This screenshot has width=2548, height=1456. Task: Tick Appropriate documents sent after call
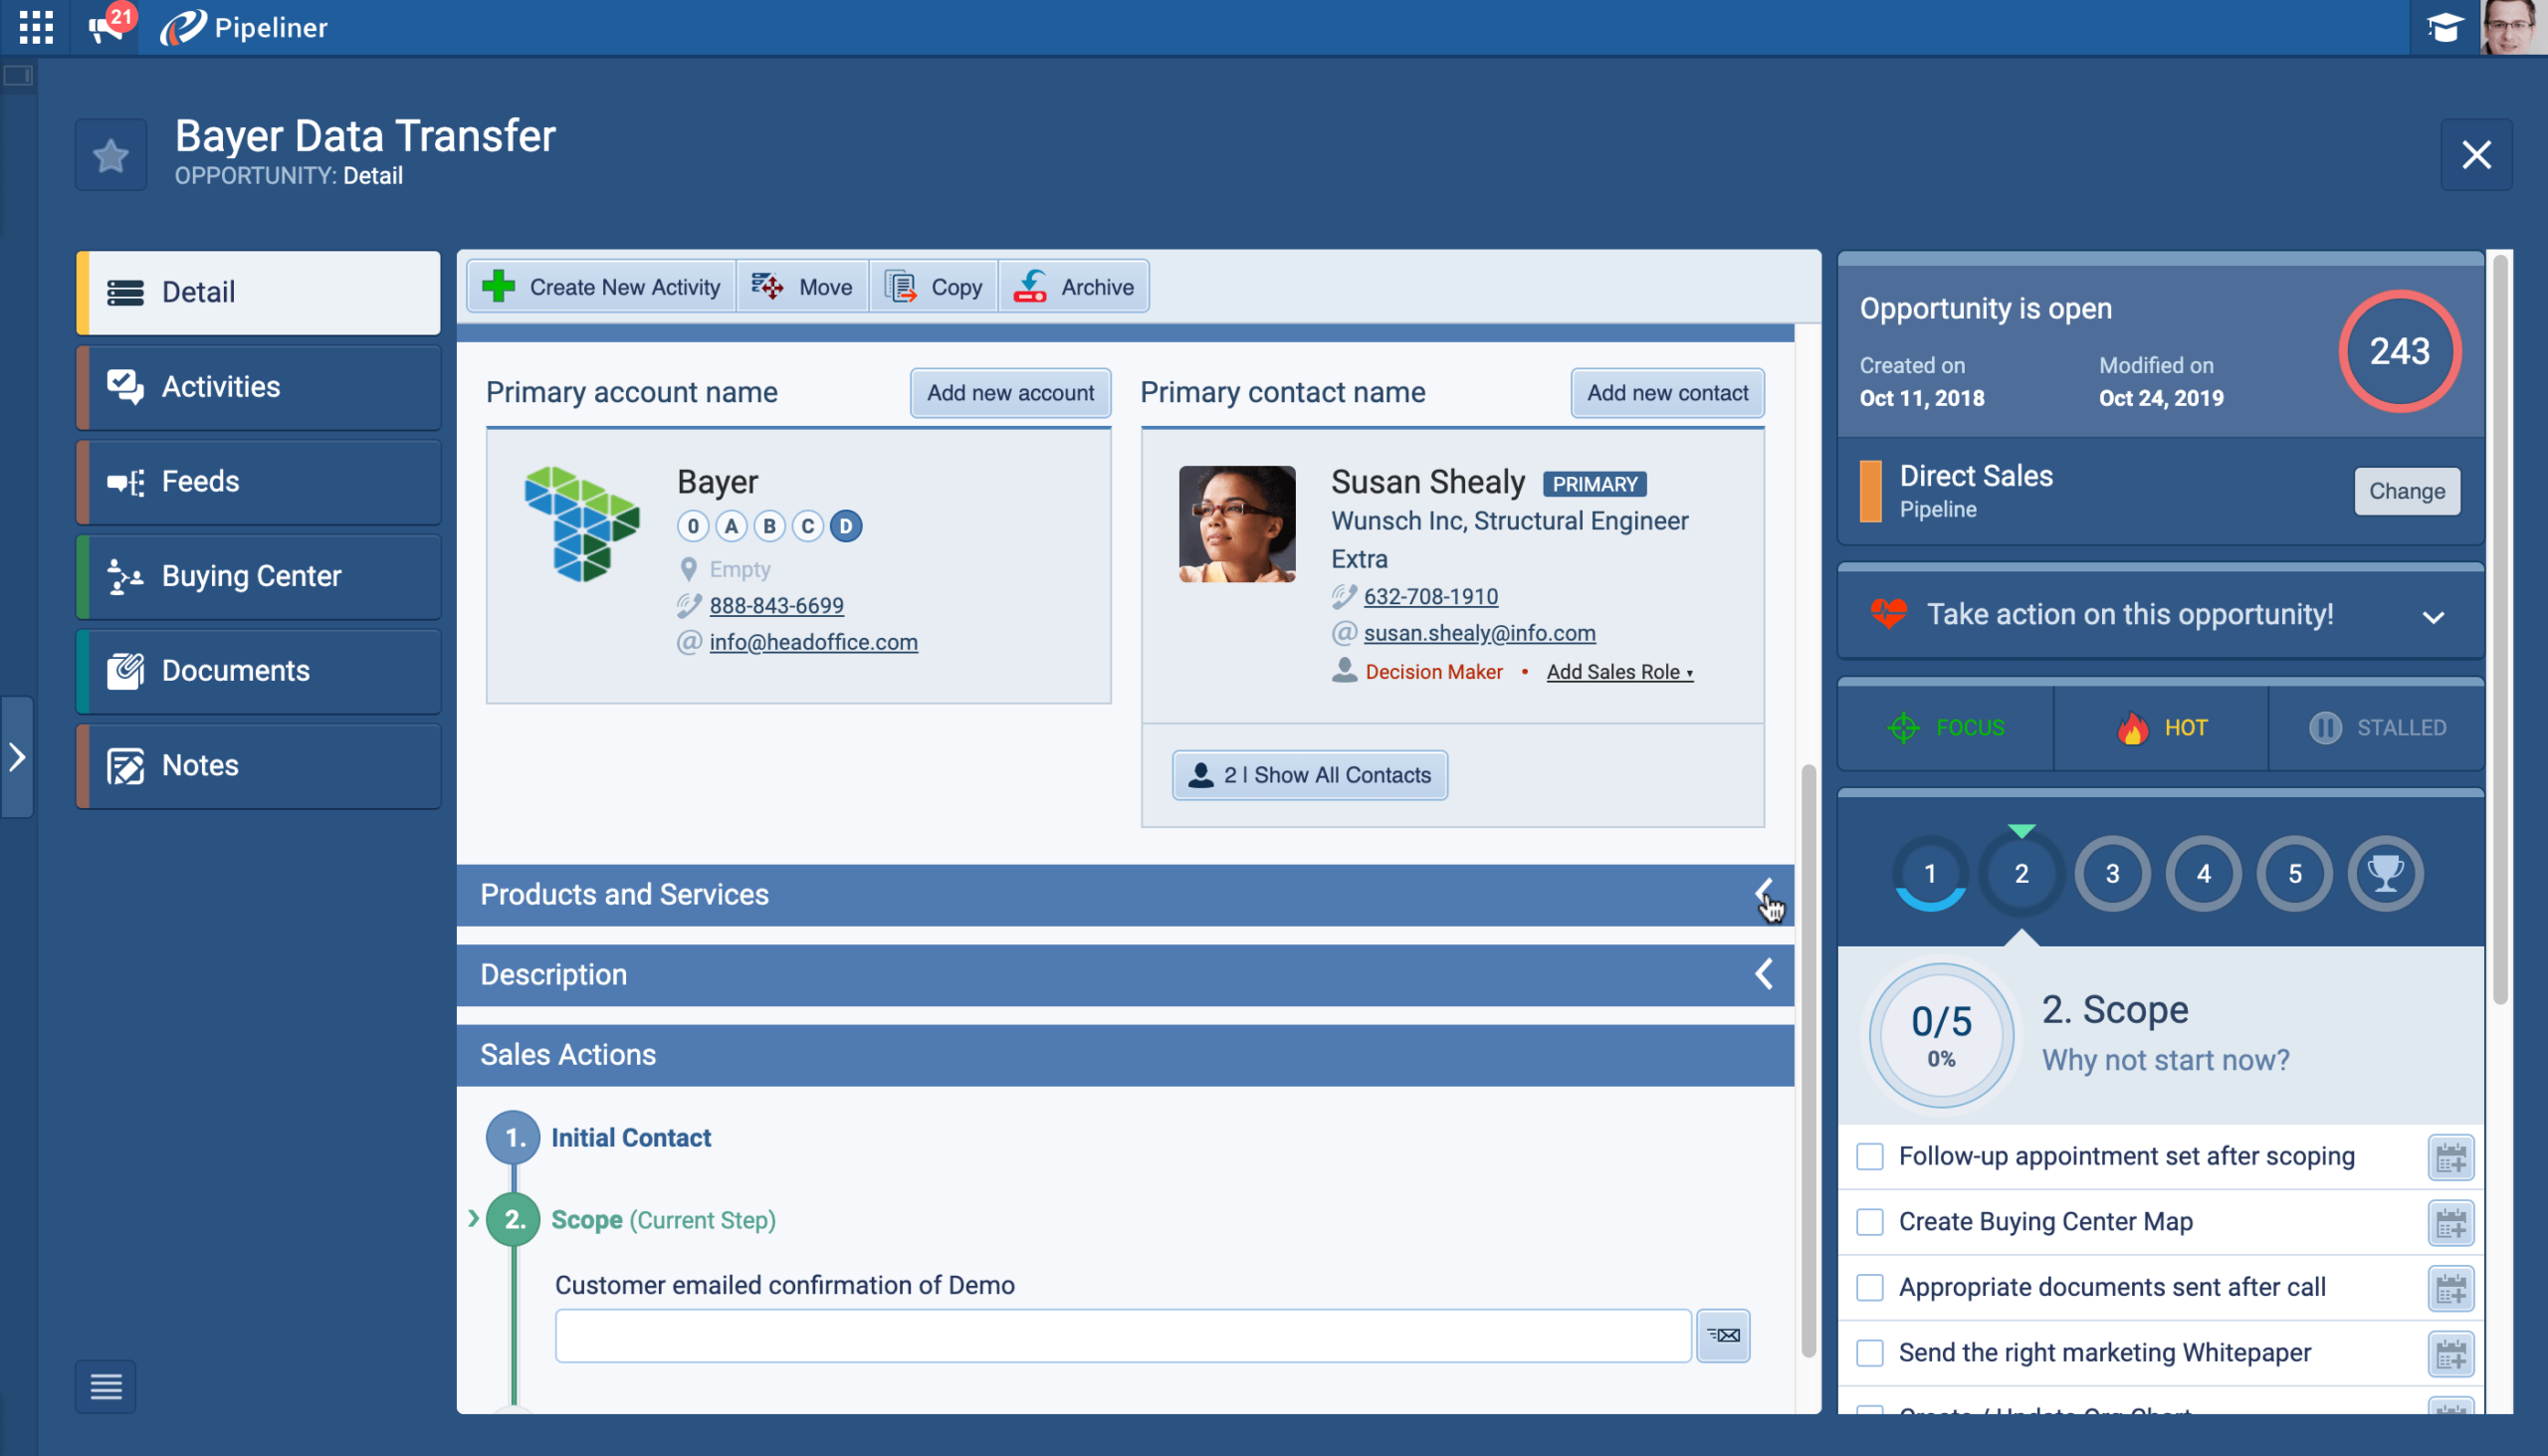(1869, 1288)
